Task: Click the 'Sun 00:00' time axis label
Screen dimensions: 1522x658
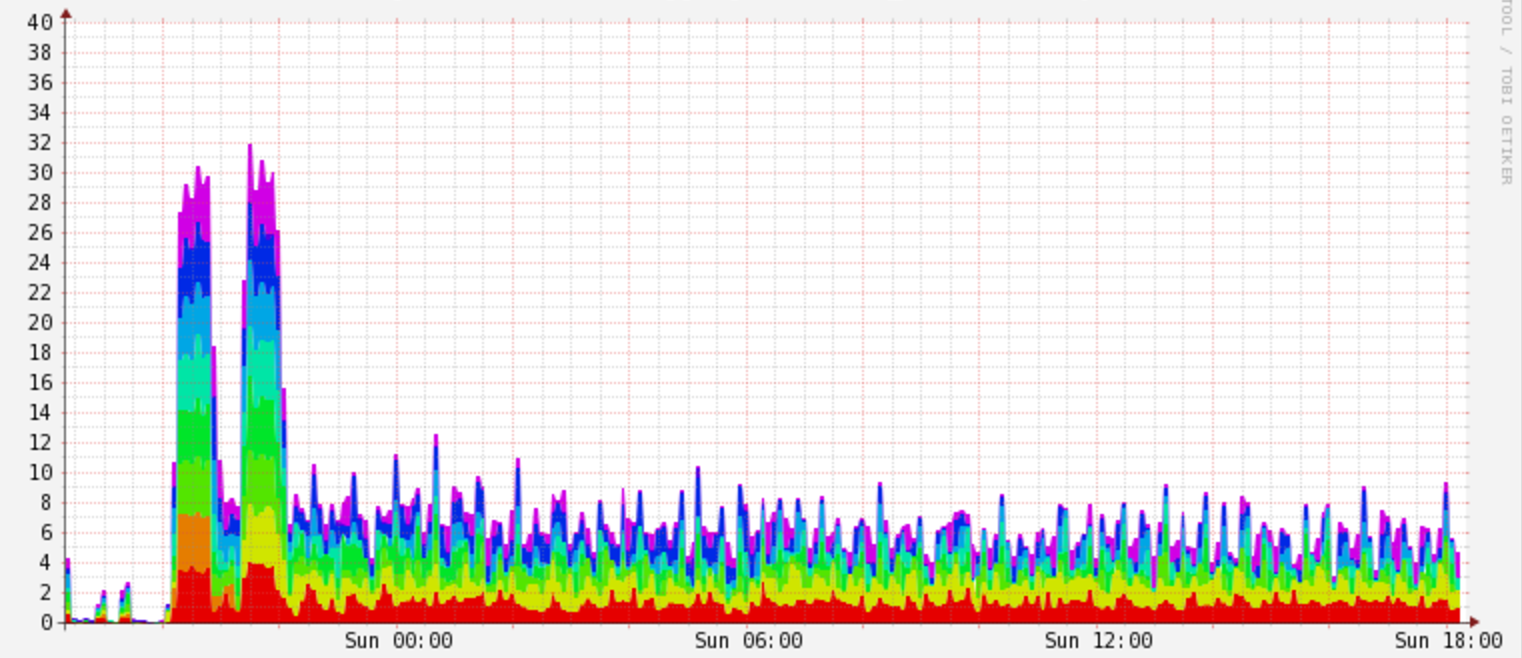Action: 398,641
